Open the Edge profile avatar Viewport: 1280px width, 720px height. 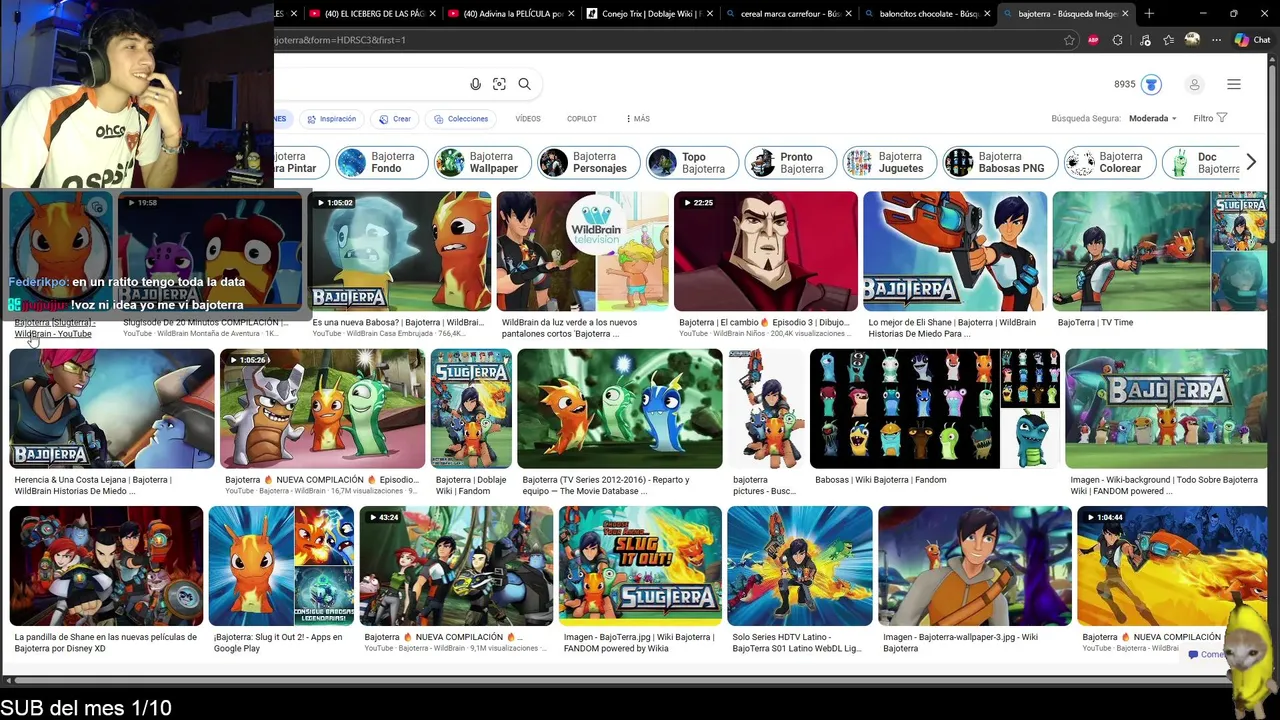click(x=1192, y=40)
